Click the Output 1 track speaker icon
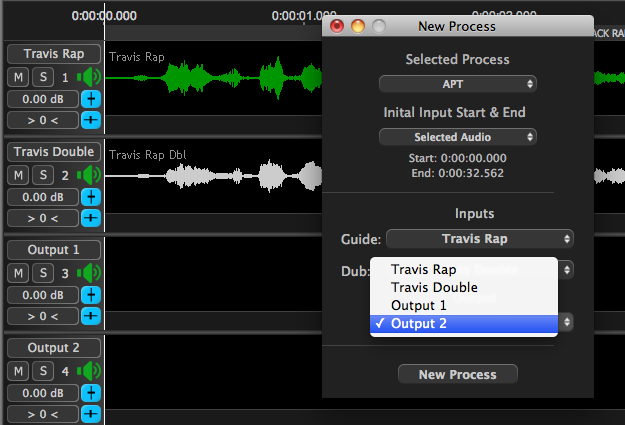This screenshot has width=625, height=425. point(91,273)
